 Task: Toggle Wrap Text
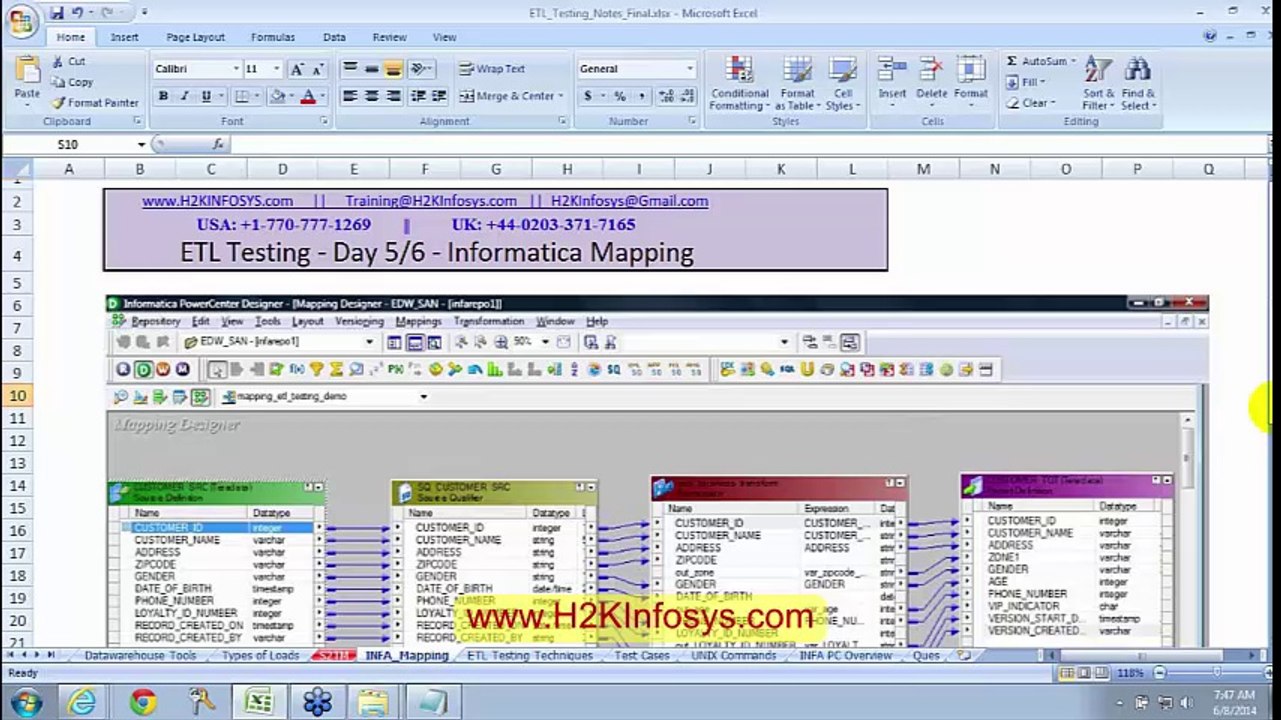[492, 69]
